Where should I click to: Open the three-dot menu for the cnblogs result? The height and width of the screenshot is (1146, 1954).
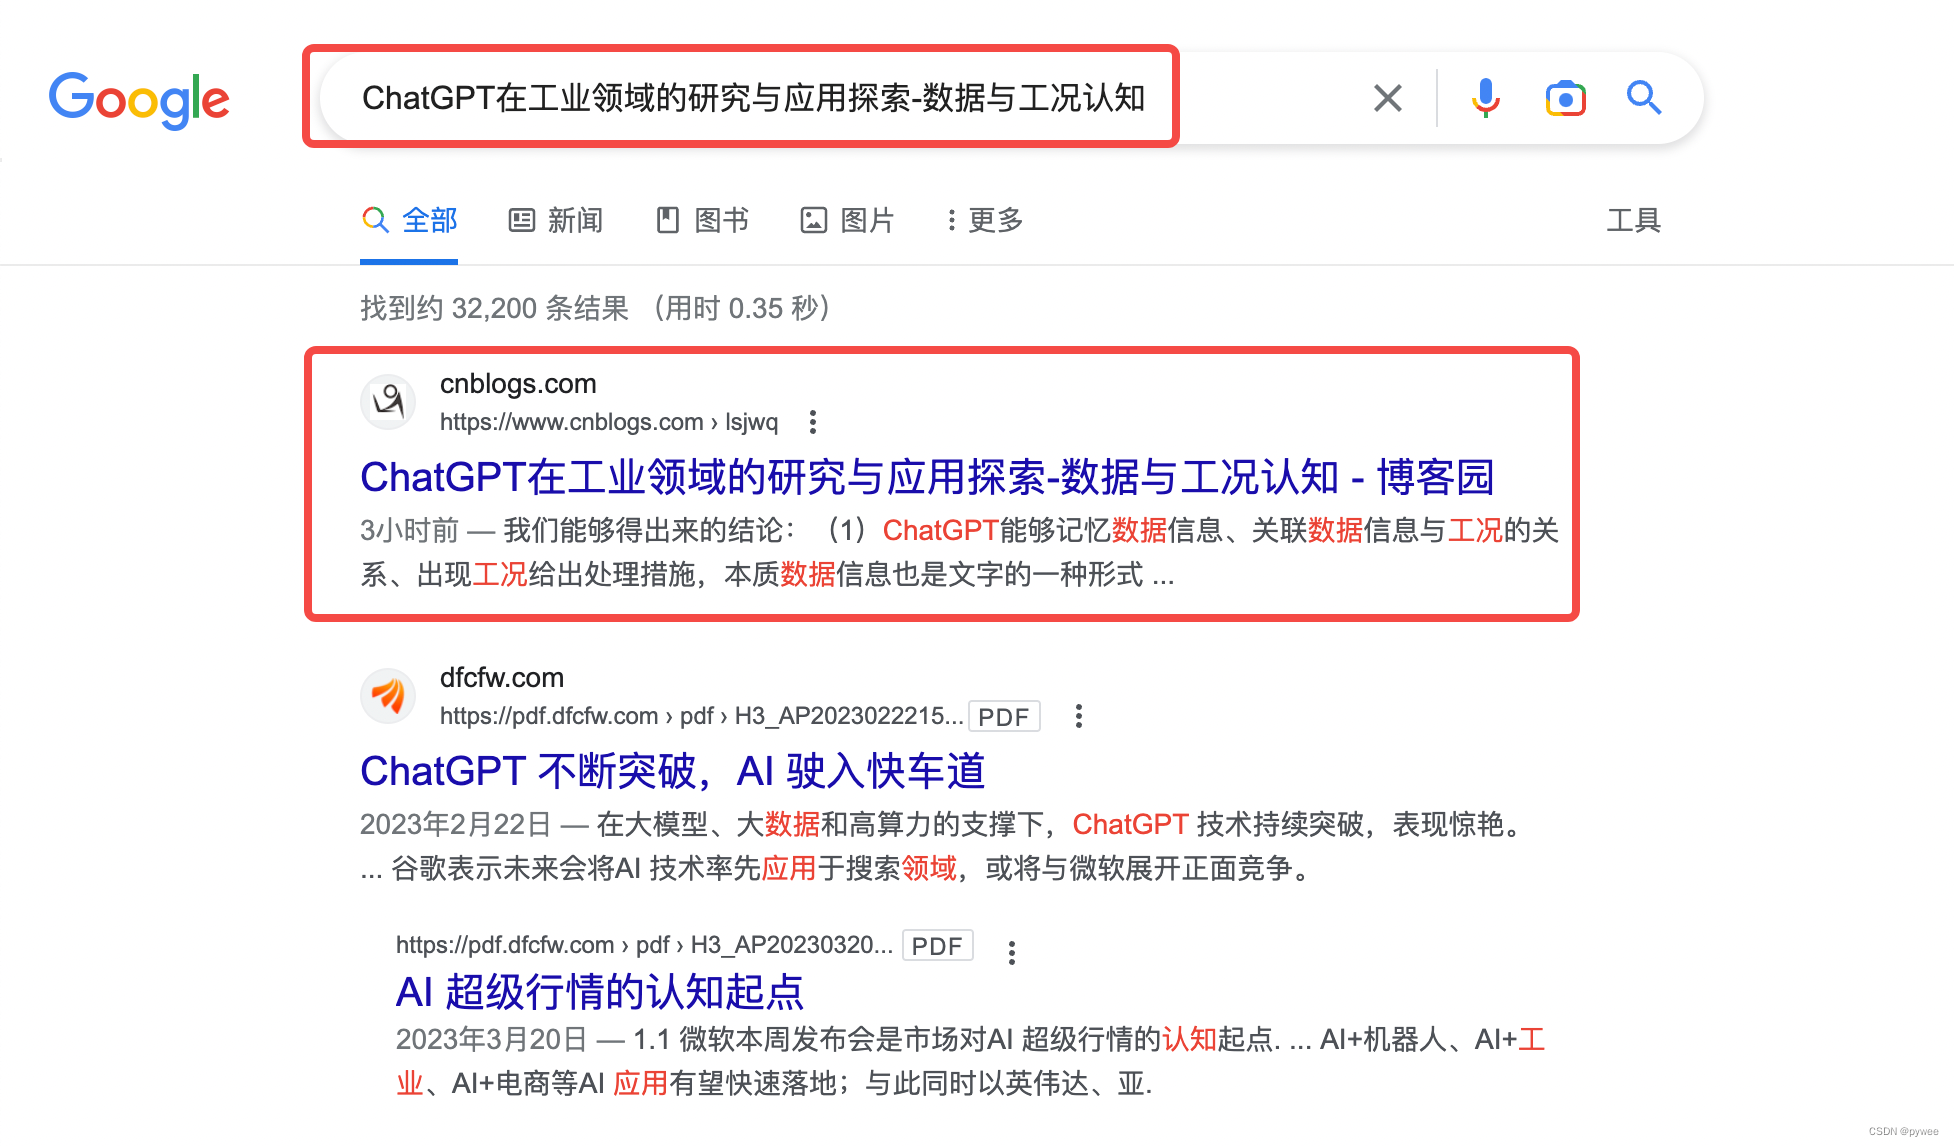(x=813, y=422)
